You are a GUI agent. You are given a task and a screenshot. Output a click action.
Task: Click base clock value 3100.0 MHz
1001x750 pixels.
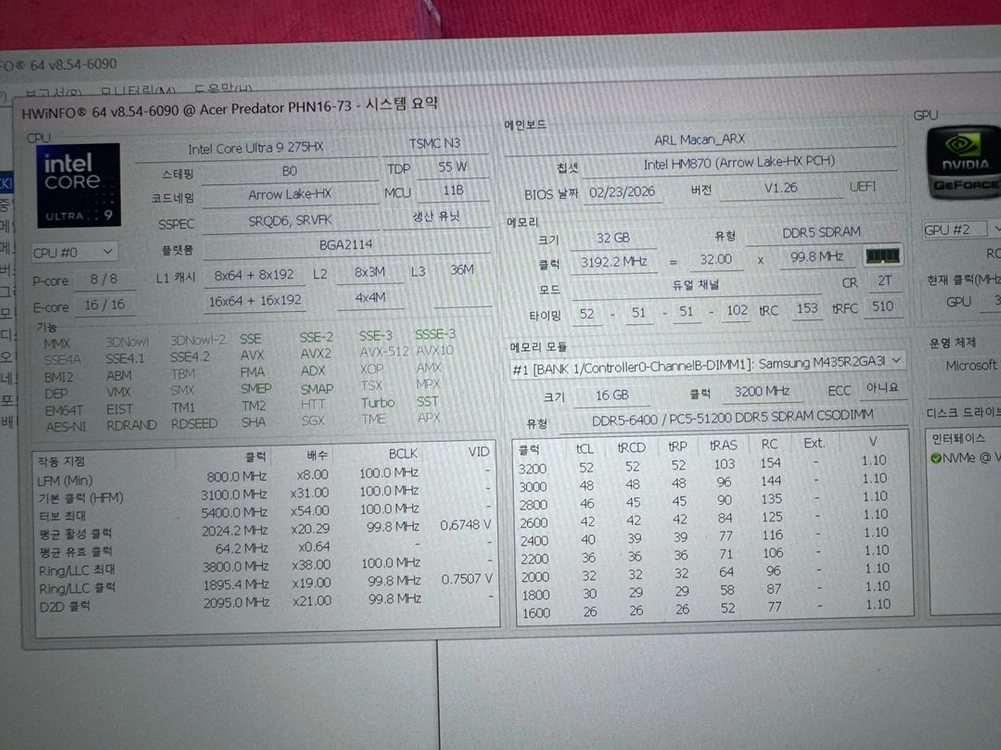tap(234, 495)
